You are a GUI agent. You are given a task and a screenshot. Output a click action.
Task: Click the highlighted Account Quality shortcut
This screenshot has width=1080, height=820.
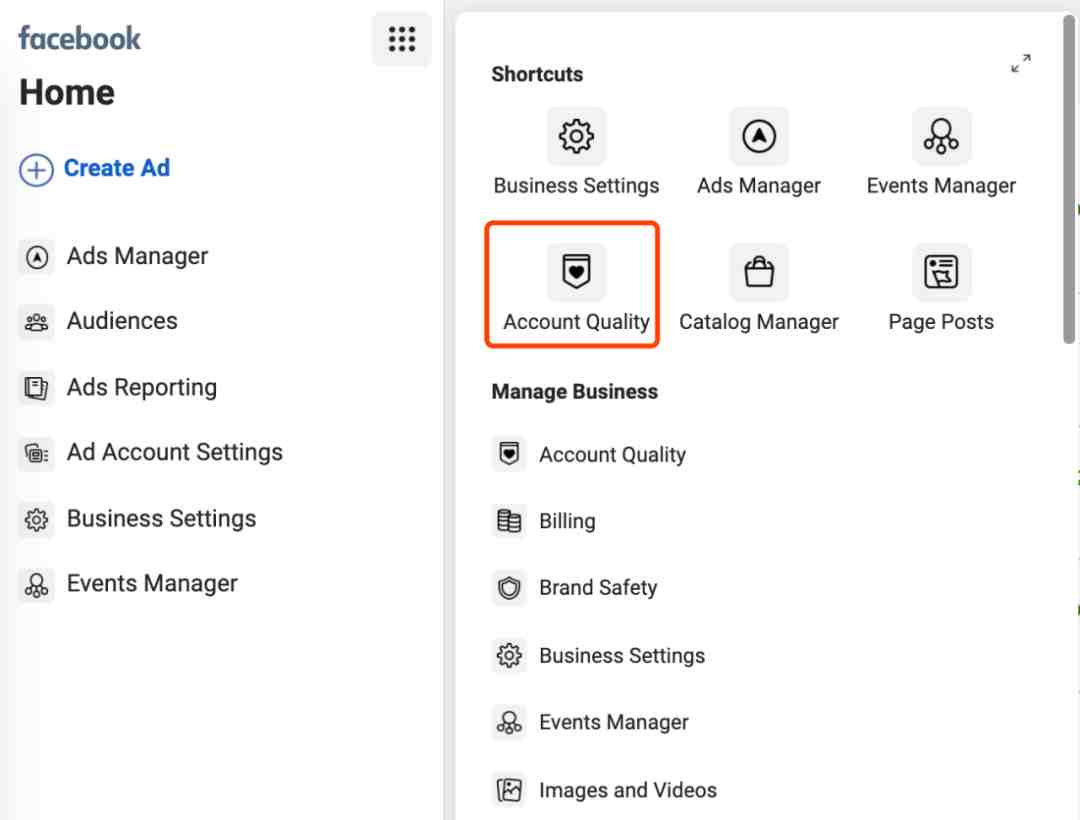576,285
